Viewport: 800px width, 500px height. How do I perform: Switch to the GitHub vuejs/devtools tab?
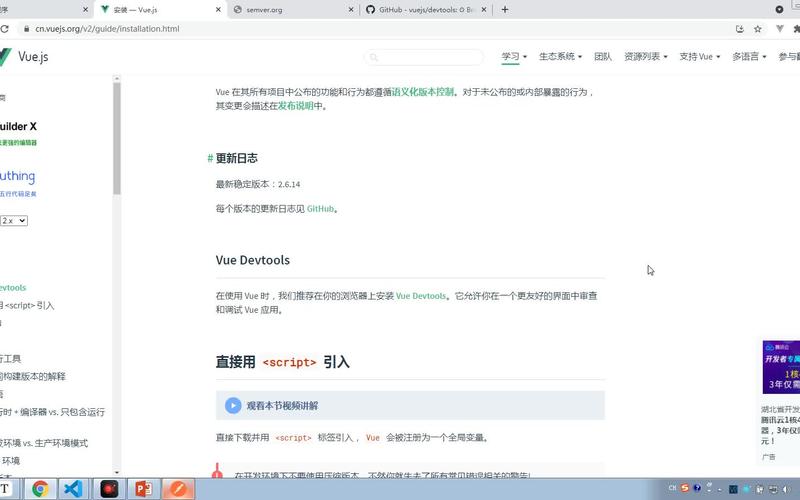coord(426,10)
